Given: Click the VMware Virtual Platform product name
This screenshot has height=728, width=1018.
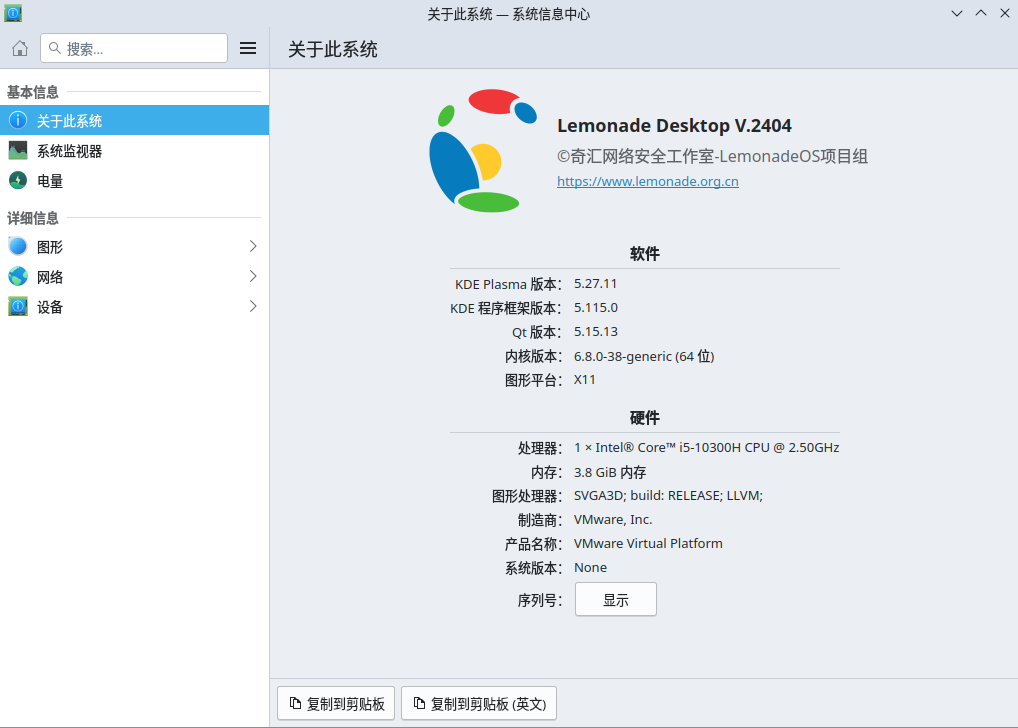Looking at the screenshot, I should 648,544.
